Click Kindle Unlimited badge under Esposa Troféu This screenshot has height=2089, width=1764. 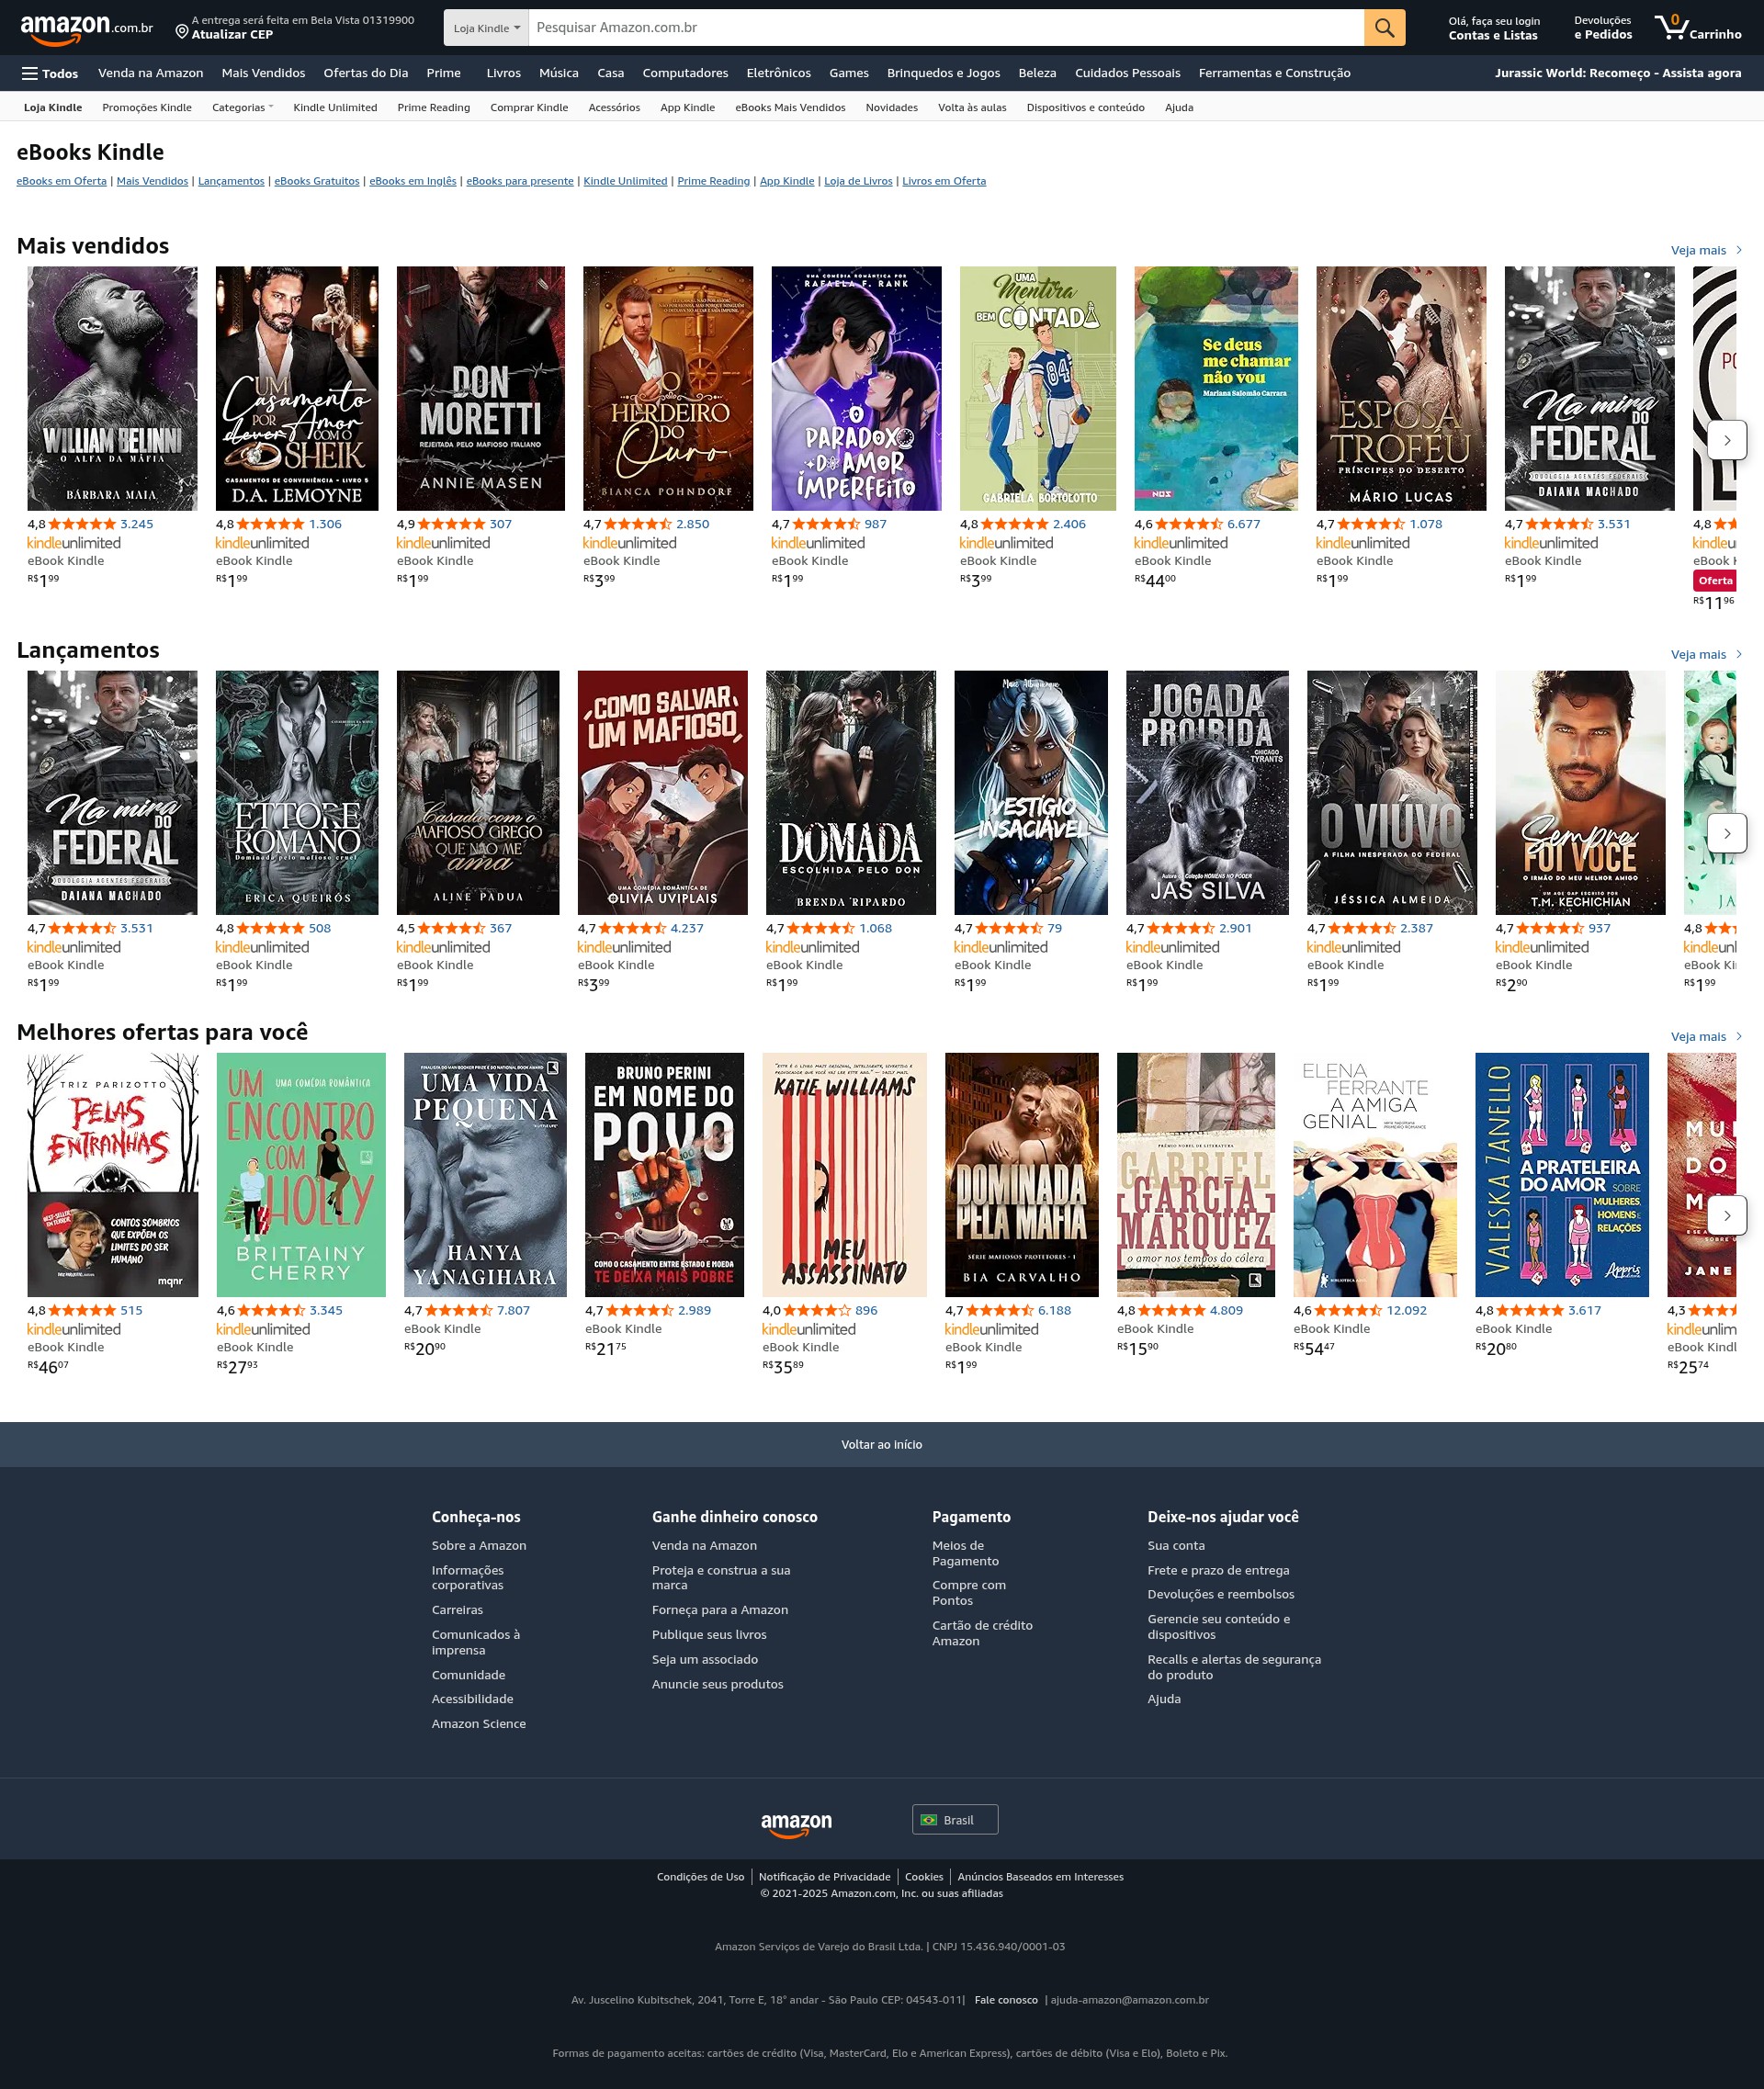click(1363, 543)
